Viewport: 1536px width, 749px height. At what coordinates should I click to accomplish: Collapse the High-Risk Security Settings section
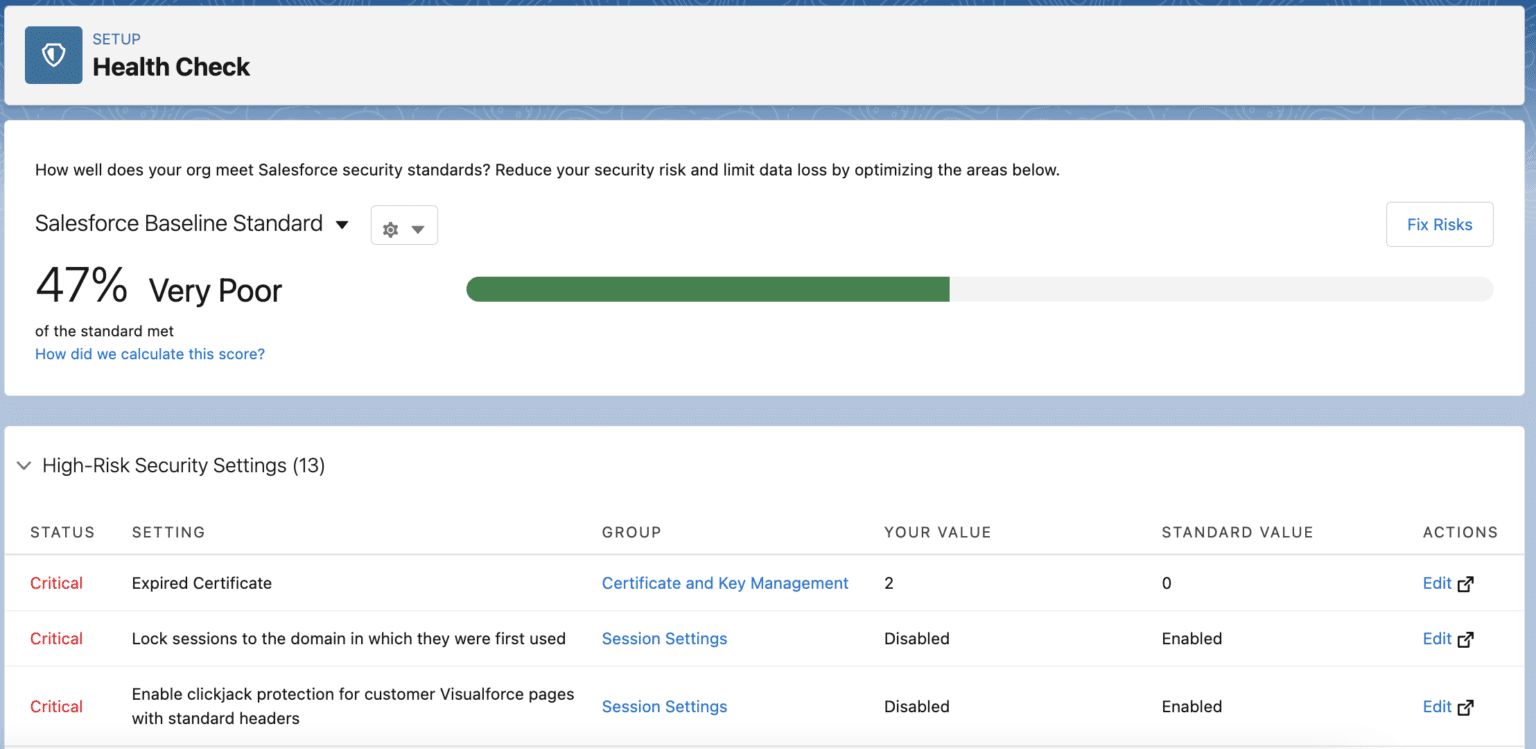[24, 465]
